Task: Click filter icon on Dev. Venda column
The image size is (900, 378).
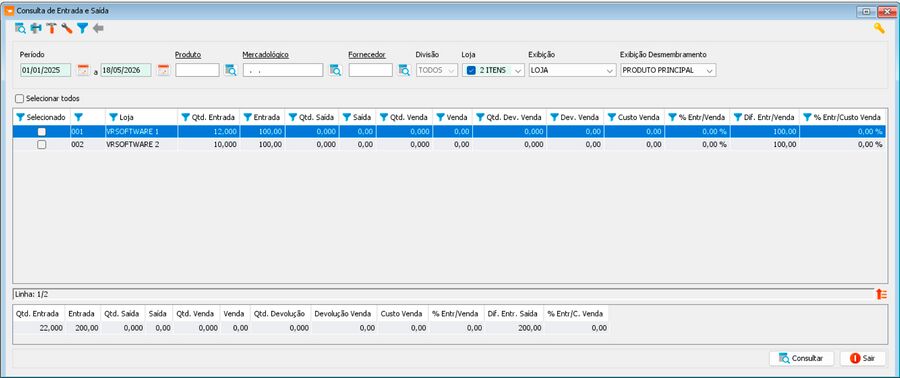Action: pyautogui.click(x=554, y=117)
